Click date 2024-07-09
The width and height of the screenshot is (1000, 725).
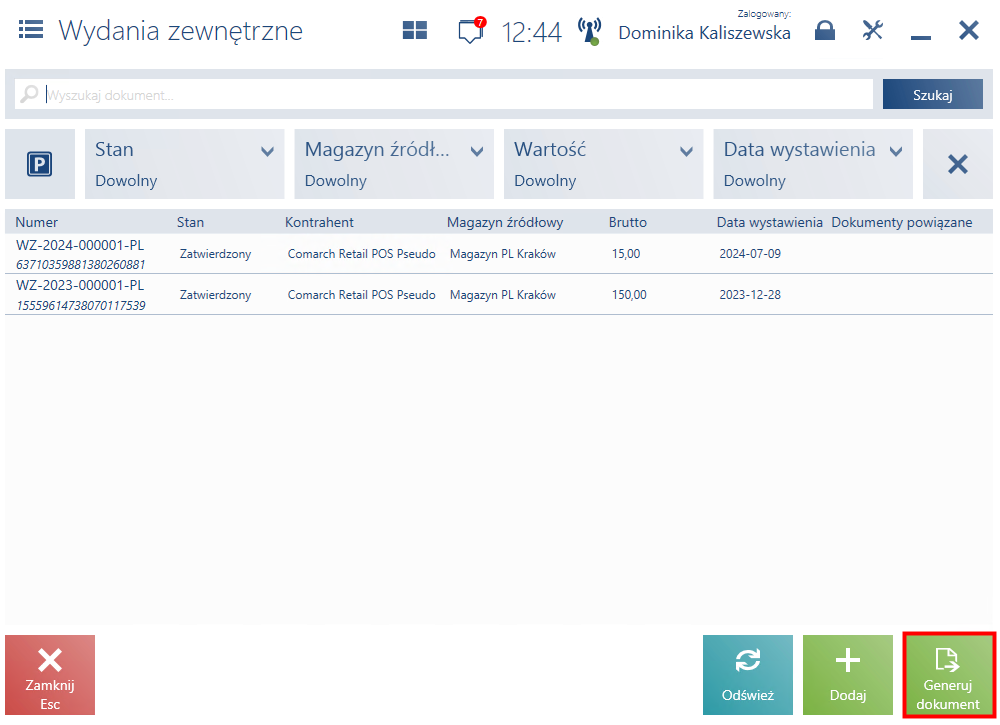pos(750,254)
